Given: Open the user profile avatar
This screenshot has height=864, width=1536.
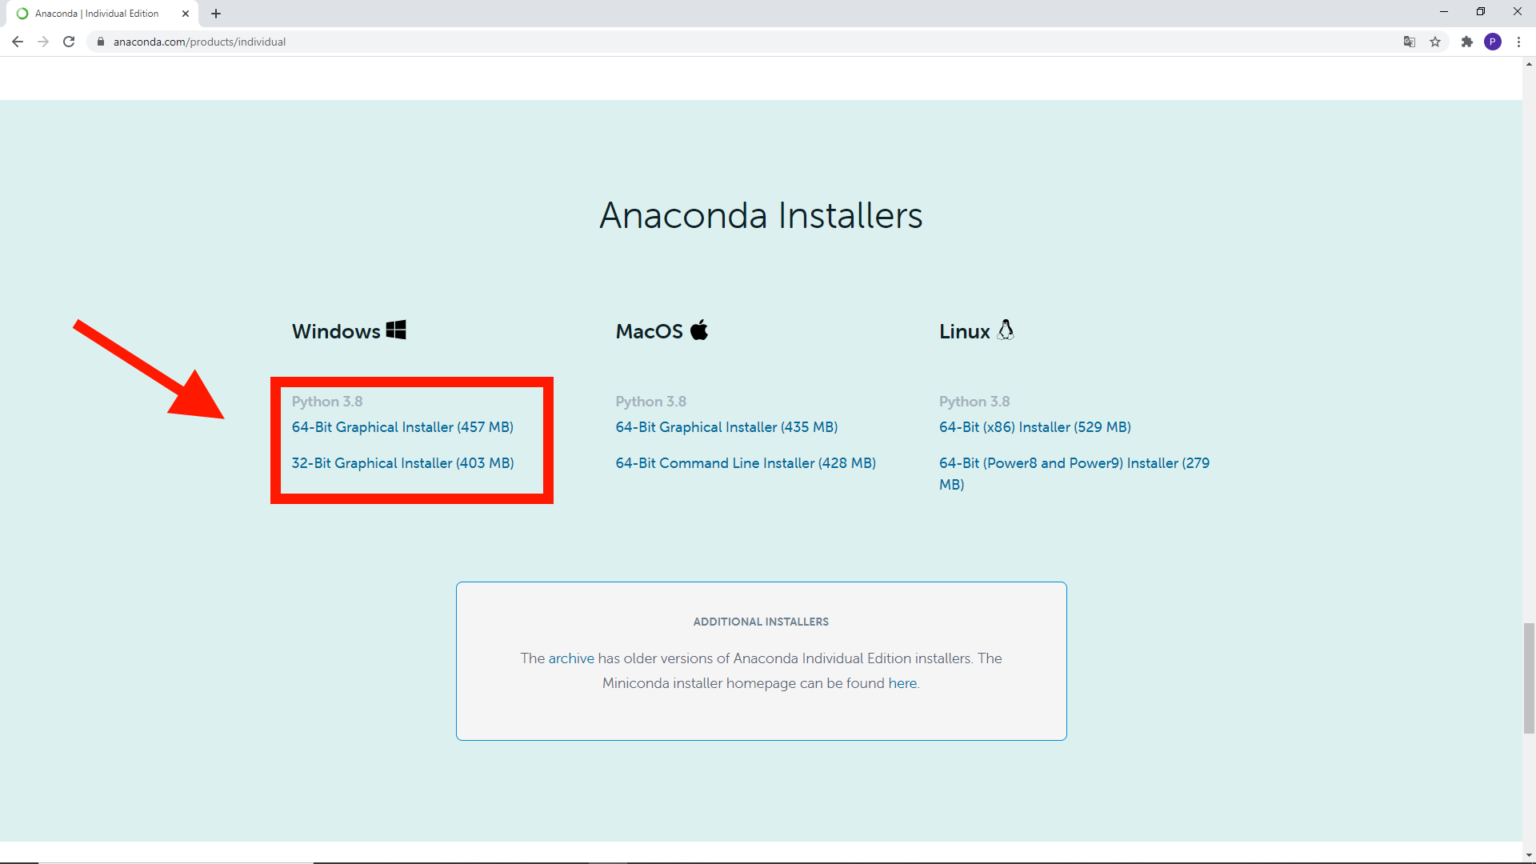Looking at the screenshot, I should [x=1493, y=42].
